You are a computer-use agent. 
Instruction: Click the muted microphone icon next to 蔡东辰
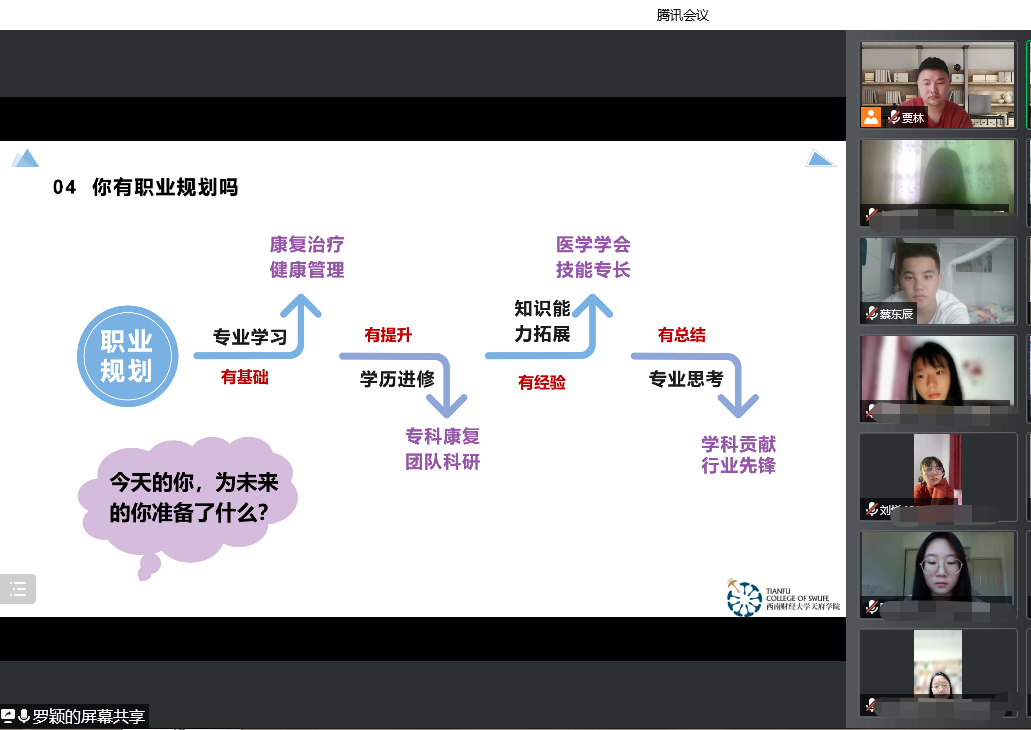[871, 313]
